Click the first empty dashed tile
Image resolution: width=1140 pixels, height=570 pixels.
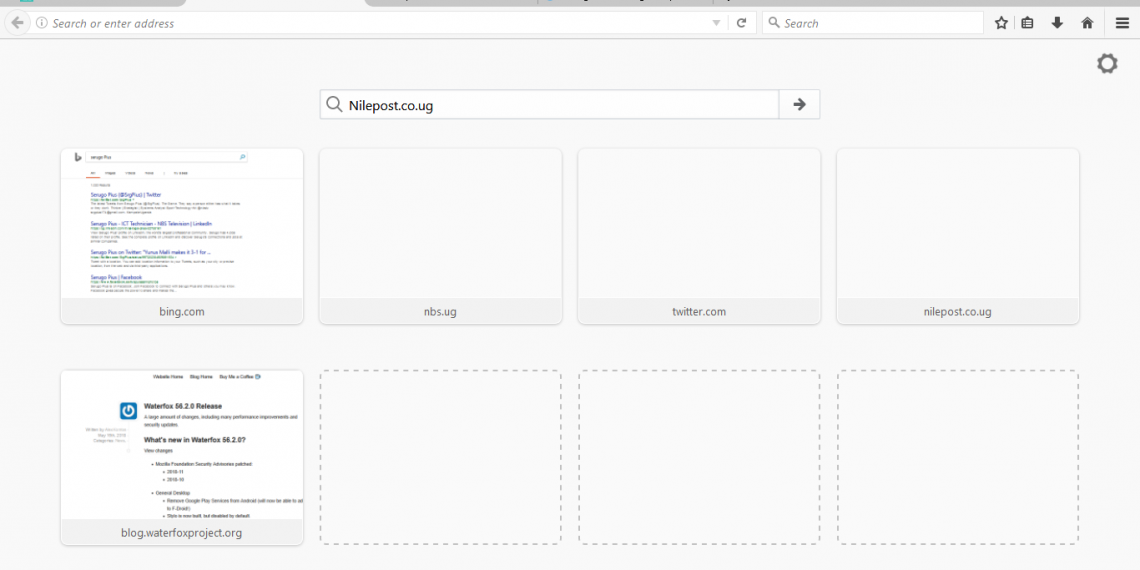pyautogui.click(x=440, y=457)
